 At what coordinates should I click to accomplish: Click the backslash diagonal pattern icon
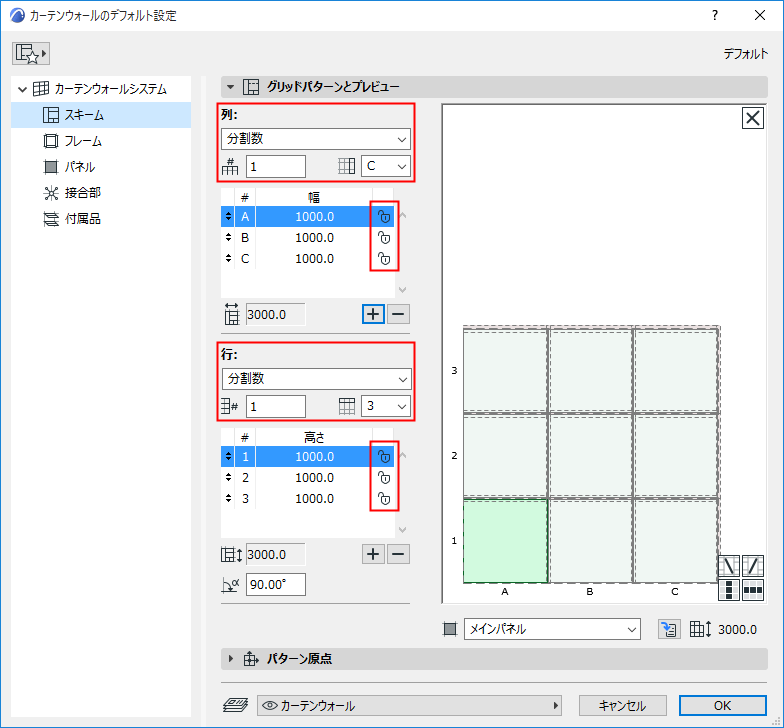pos(728,566)
